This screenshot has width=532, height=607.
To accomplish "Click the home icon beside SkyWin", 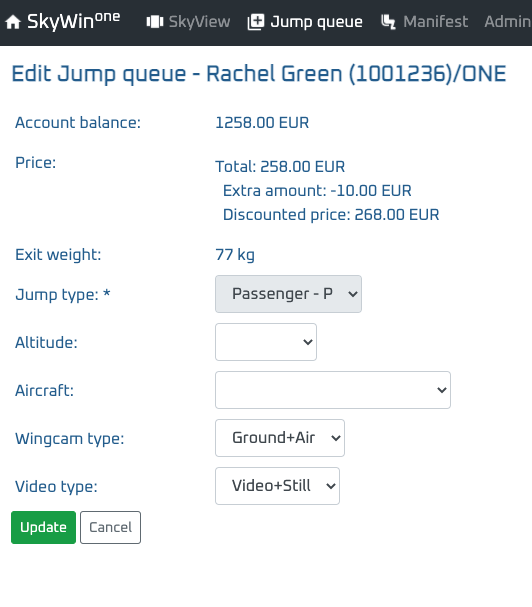I will (x=13, y=22).
